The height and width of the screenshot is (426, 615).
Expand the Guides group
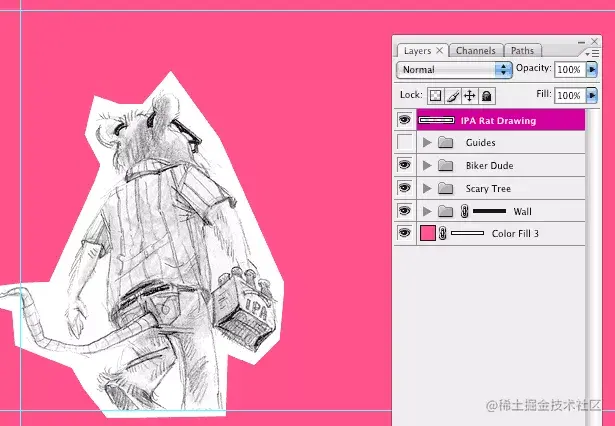coord(427,142)
